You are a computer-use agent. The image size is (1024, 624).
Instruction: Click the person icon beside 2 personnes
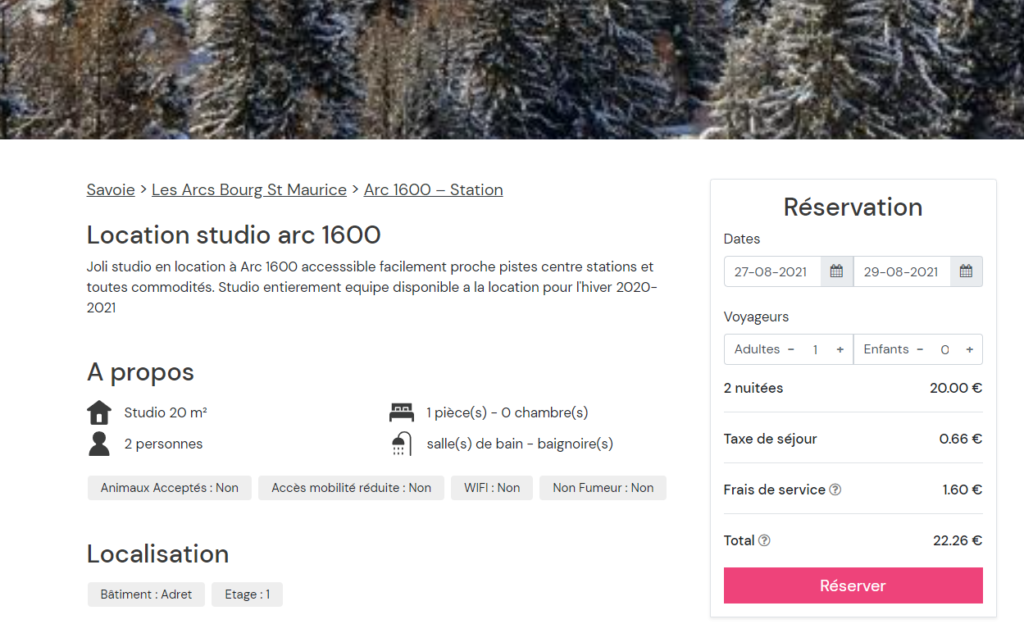tap(99, 444)
